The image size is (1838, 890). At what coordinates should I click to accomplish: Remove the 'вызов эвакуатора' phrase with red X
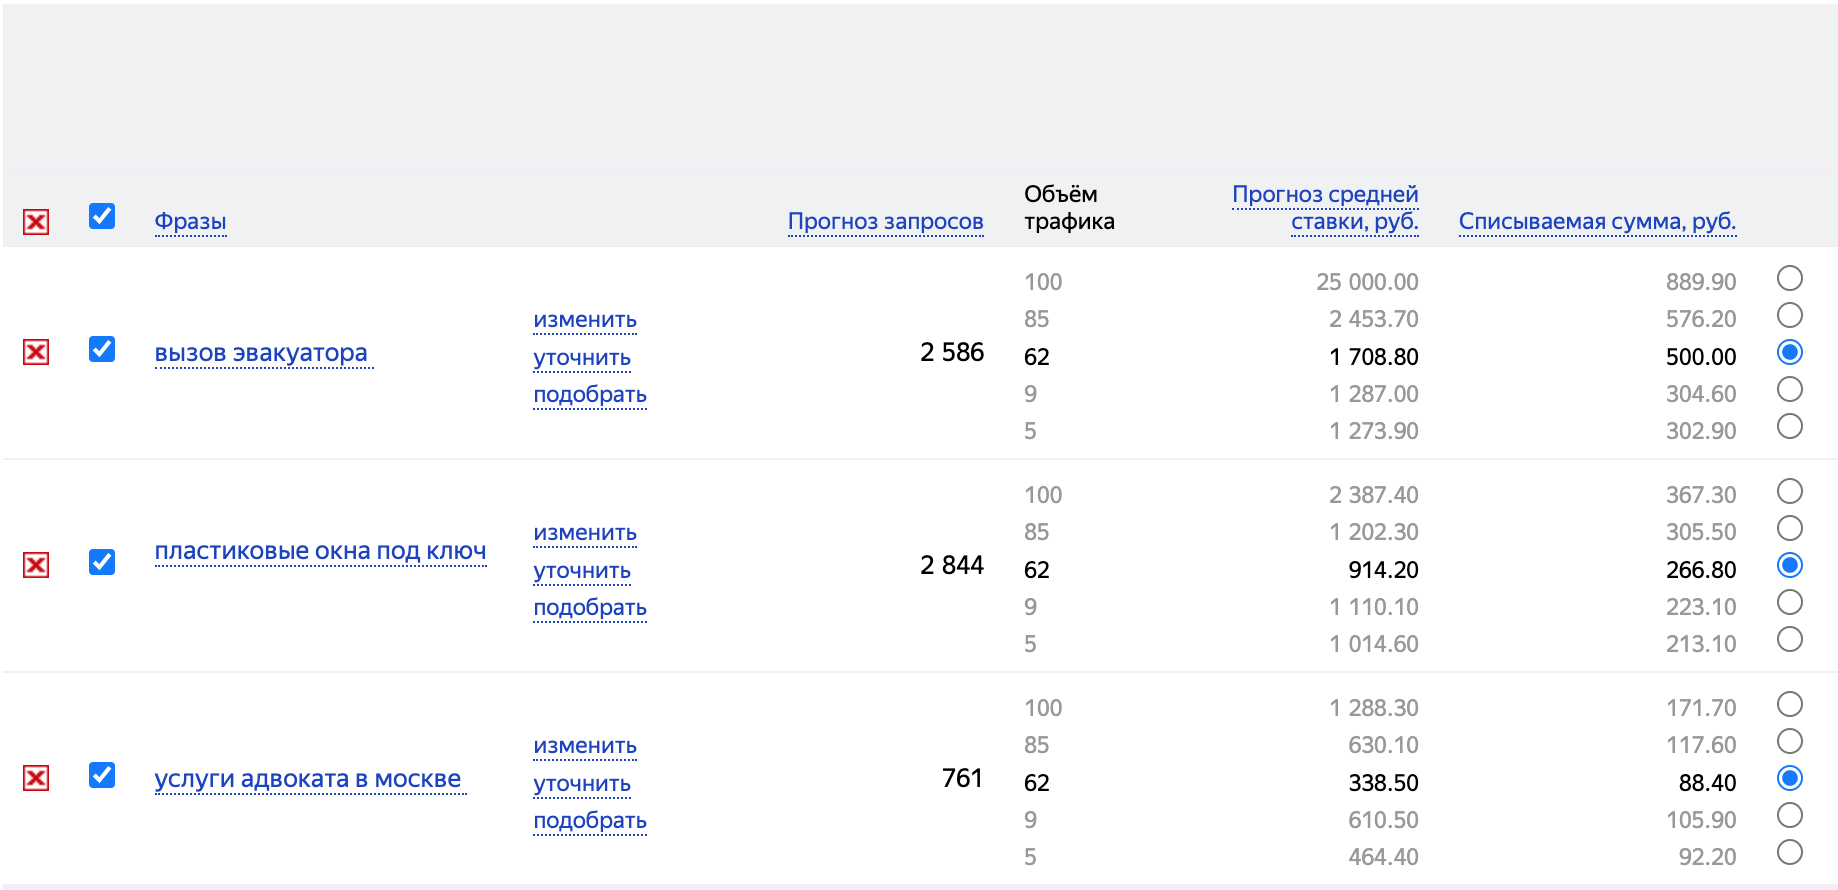click(36, 352)
